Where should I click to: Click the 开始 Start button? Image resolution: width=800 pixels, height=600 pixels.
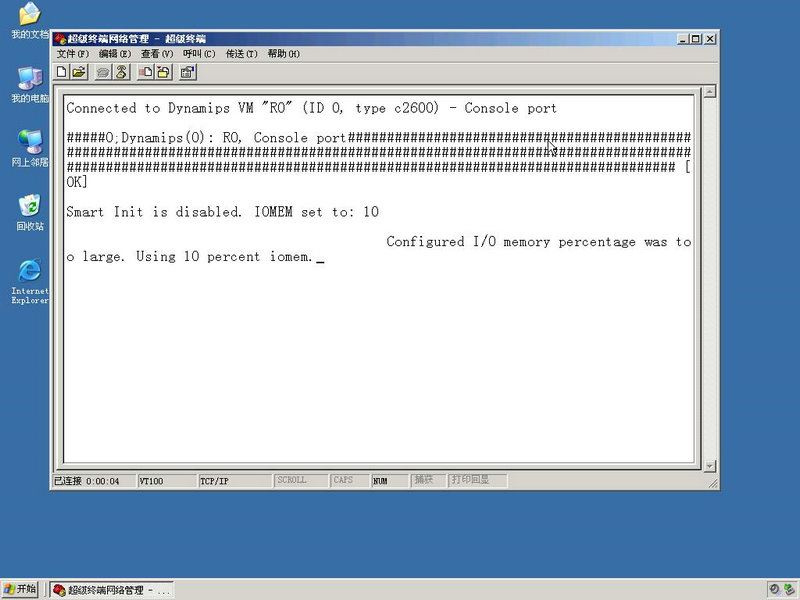(20, 589)
